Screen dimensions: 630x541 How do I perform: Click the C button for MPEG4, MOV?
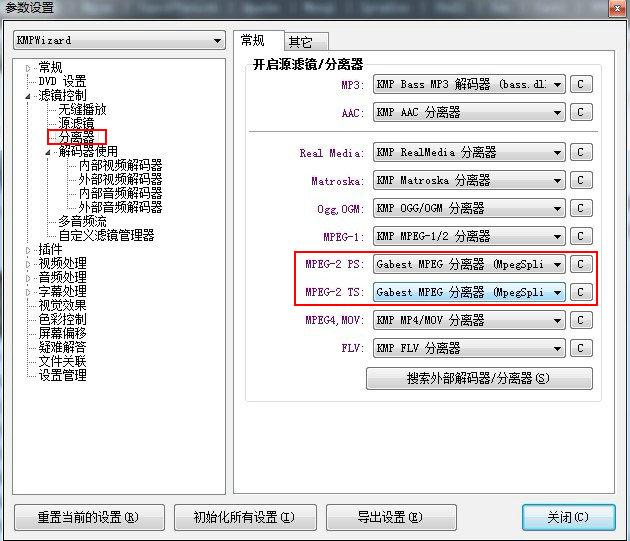tap(581, 320)
